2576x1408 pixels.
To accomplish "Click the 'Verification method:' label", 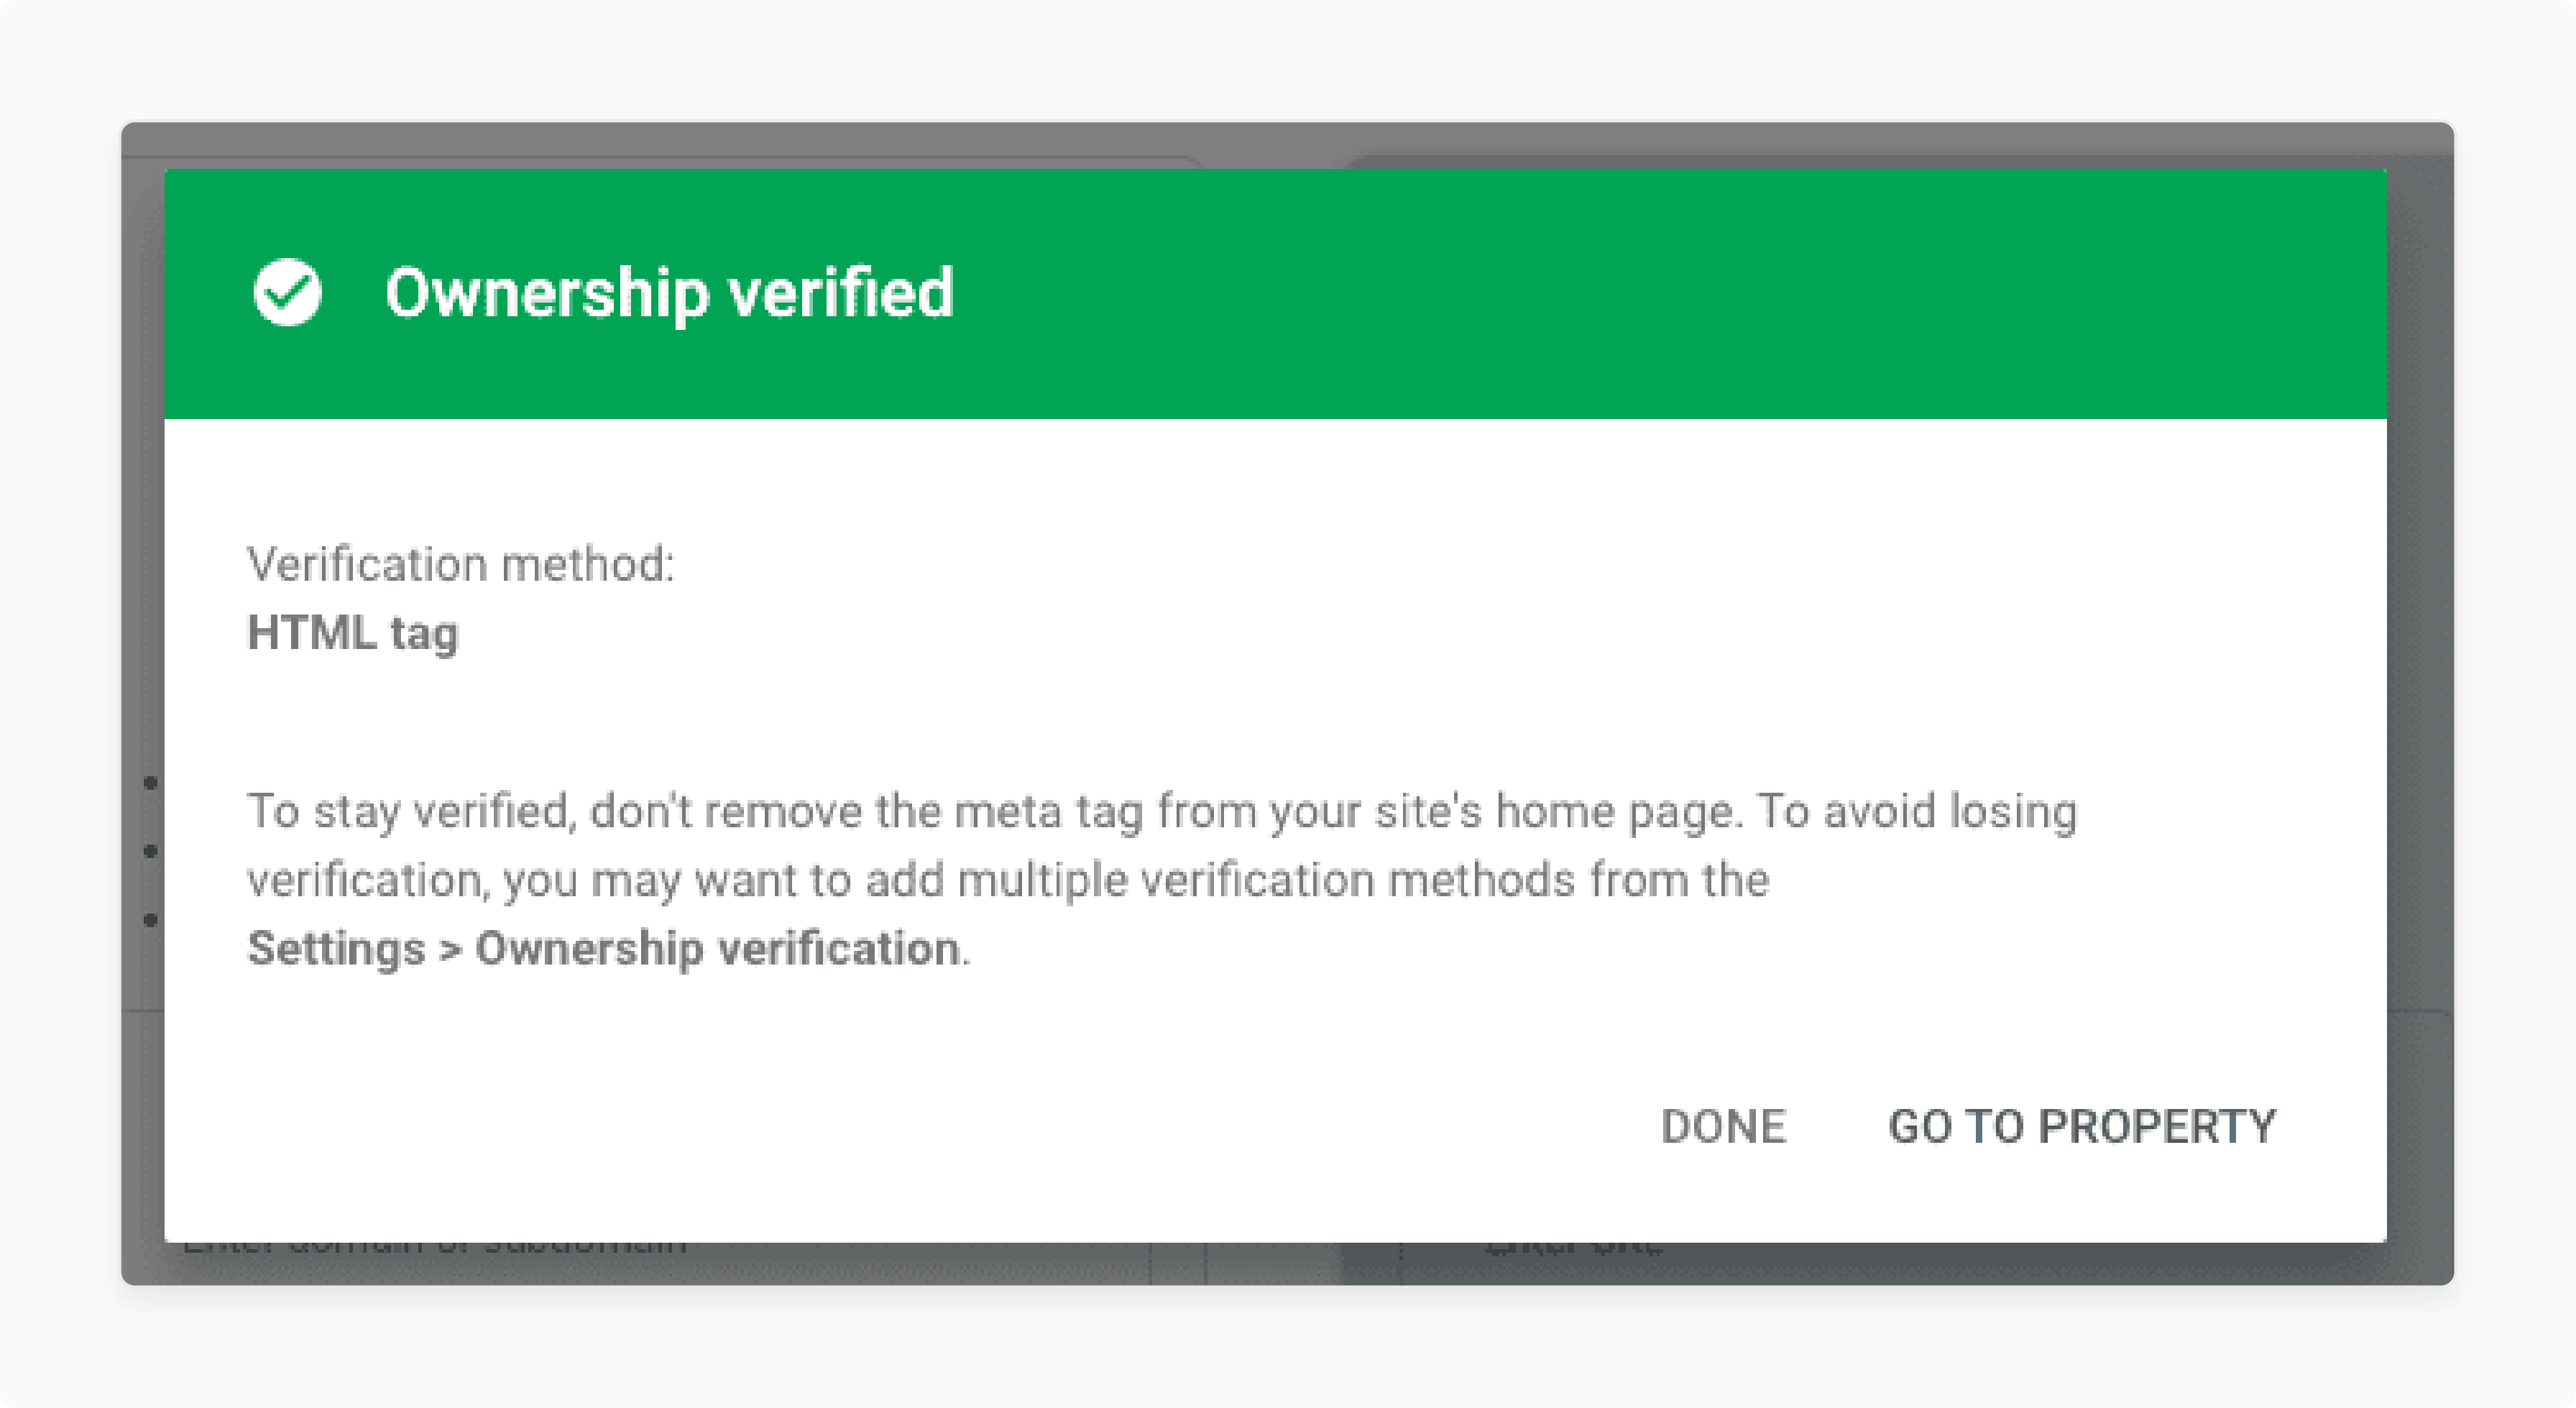I will (x=461, y=564).
